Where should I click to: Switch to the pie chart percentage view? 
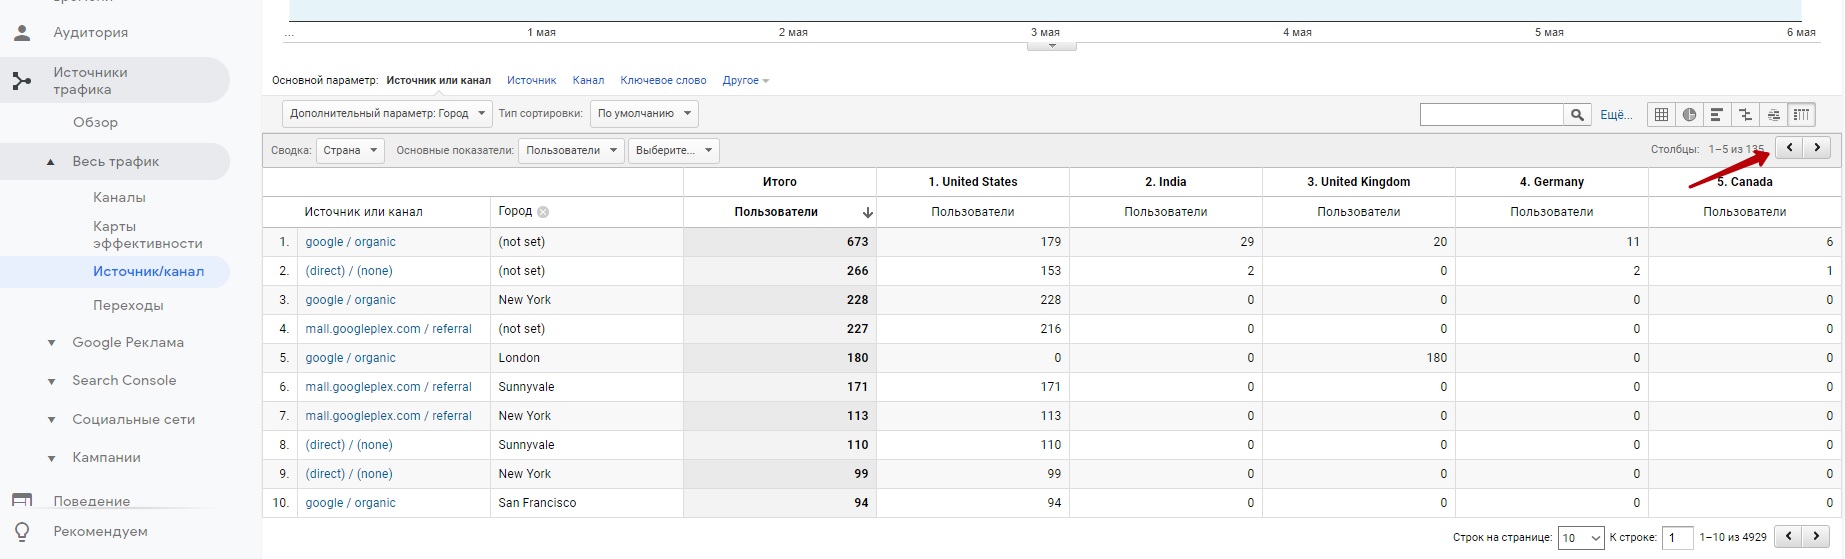click(1689, 115)
